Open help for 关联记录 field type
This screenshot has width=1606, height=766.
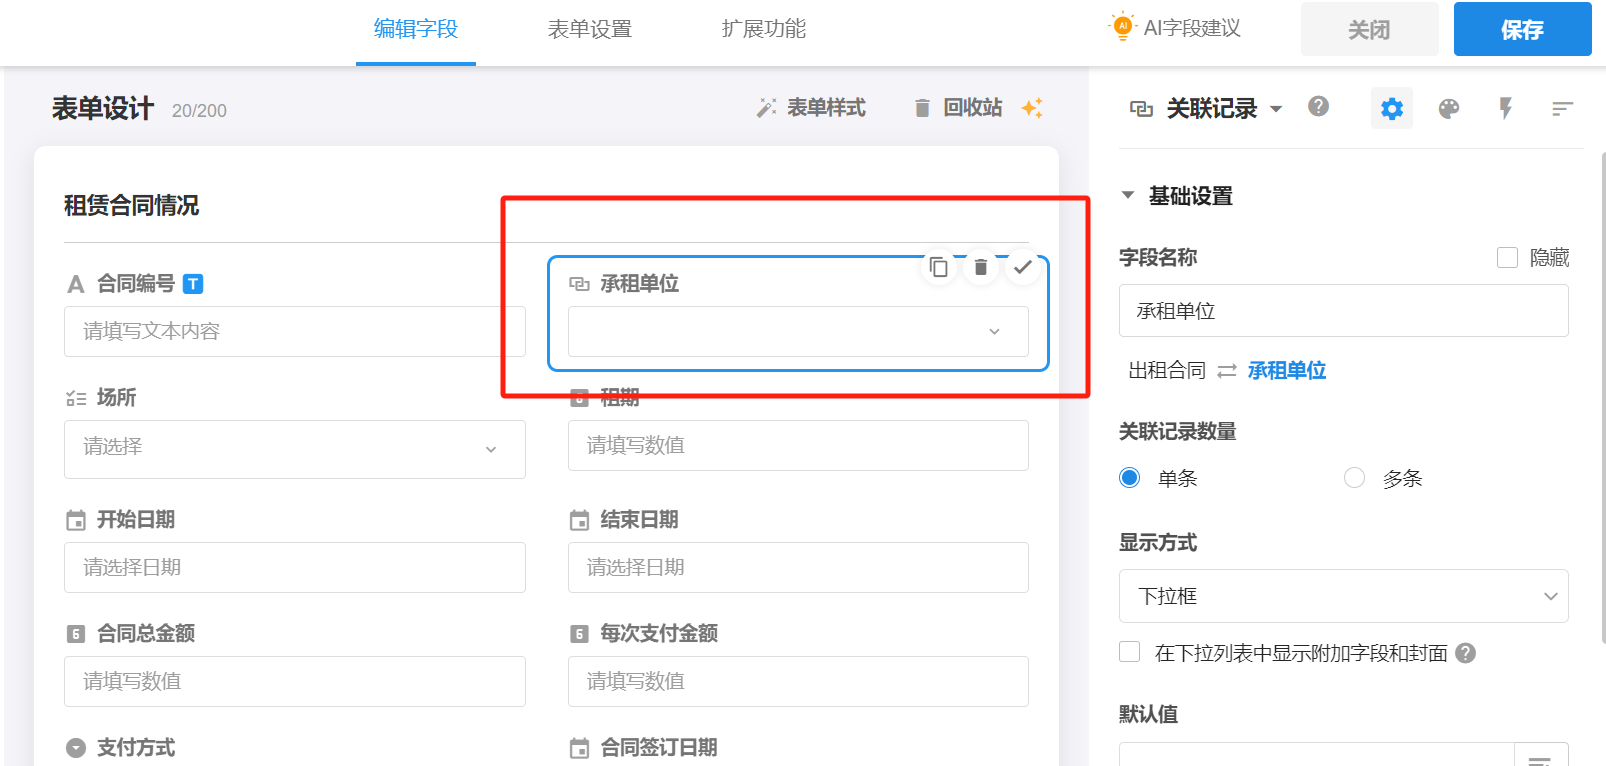[x=1319, y=106]
